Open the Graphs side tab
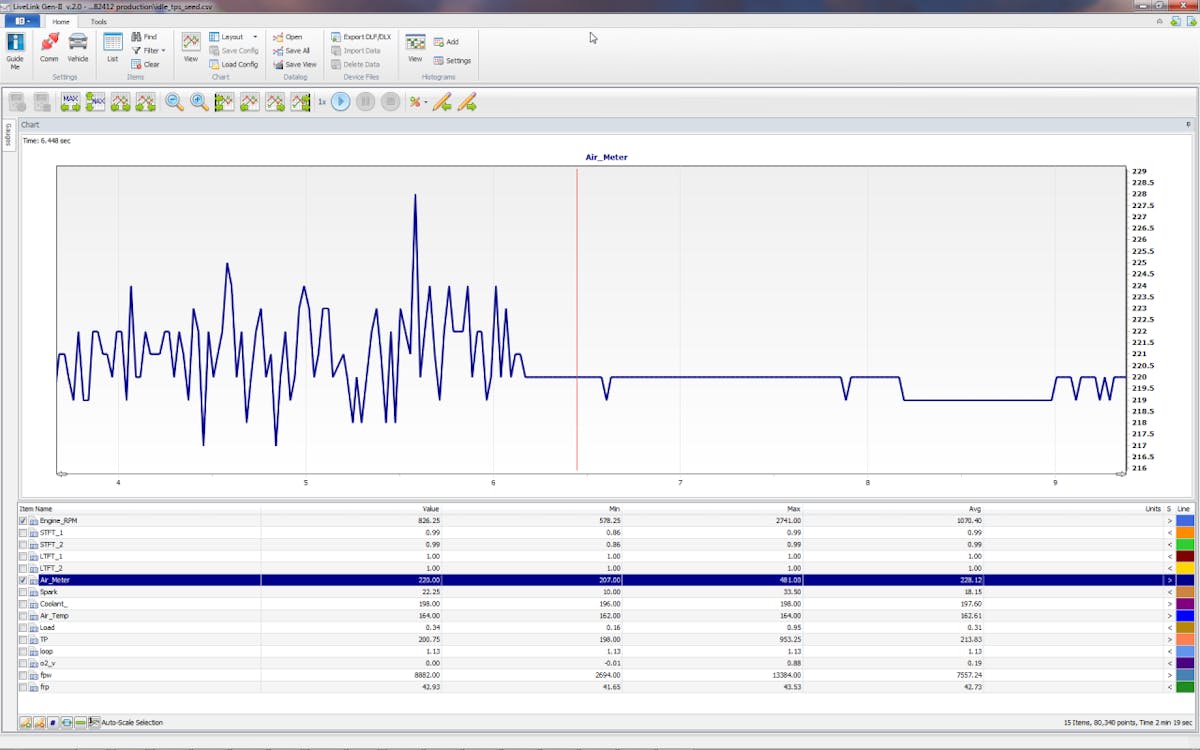 coord(8,135)
